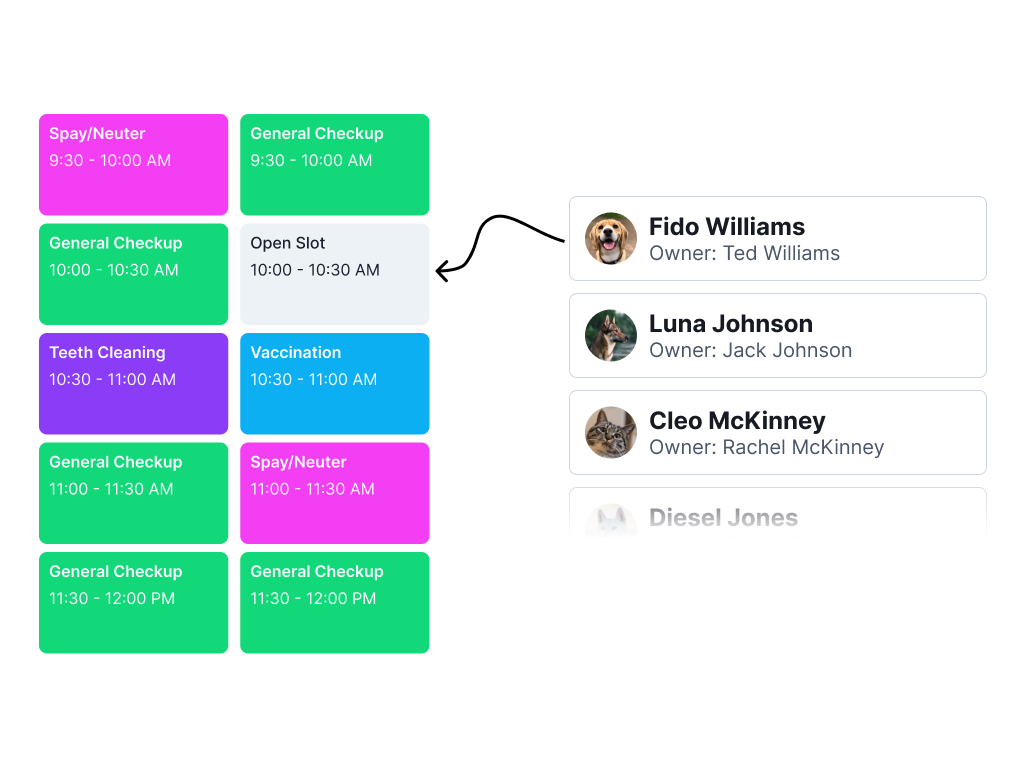This screenshot has height=768, width=1024.
Task: Select the Cleo McKinney patient name
Action: click(737, 421)
